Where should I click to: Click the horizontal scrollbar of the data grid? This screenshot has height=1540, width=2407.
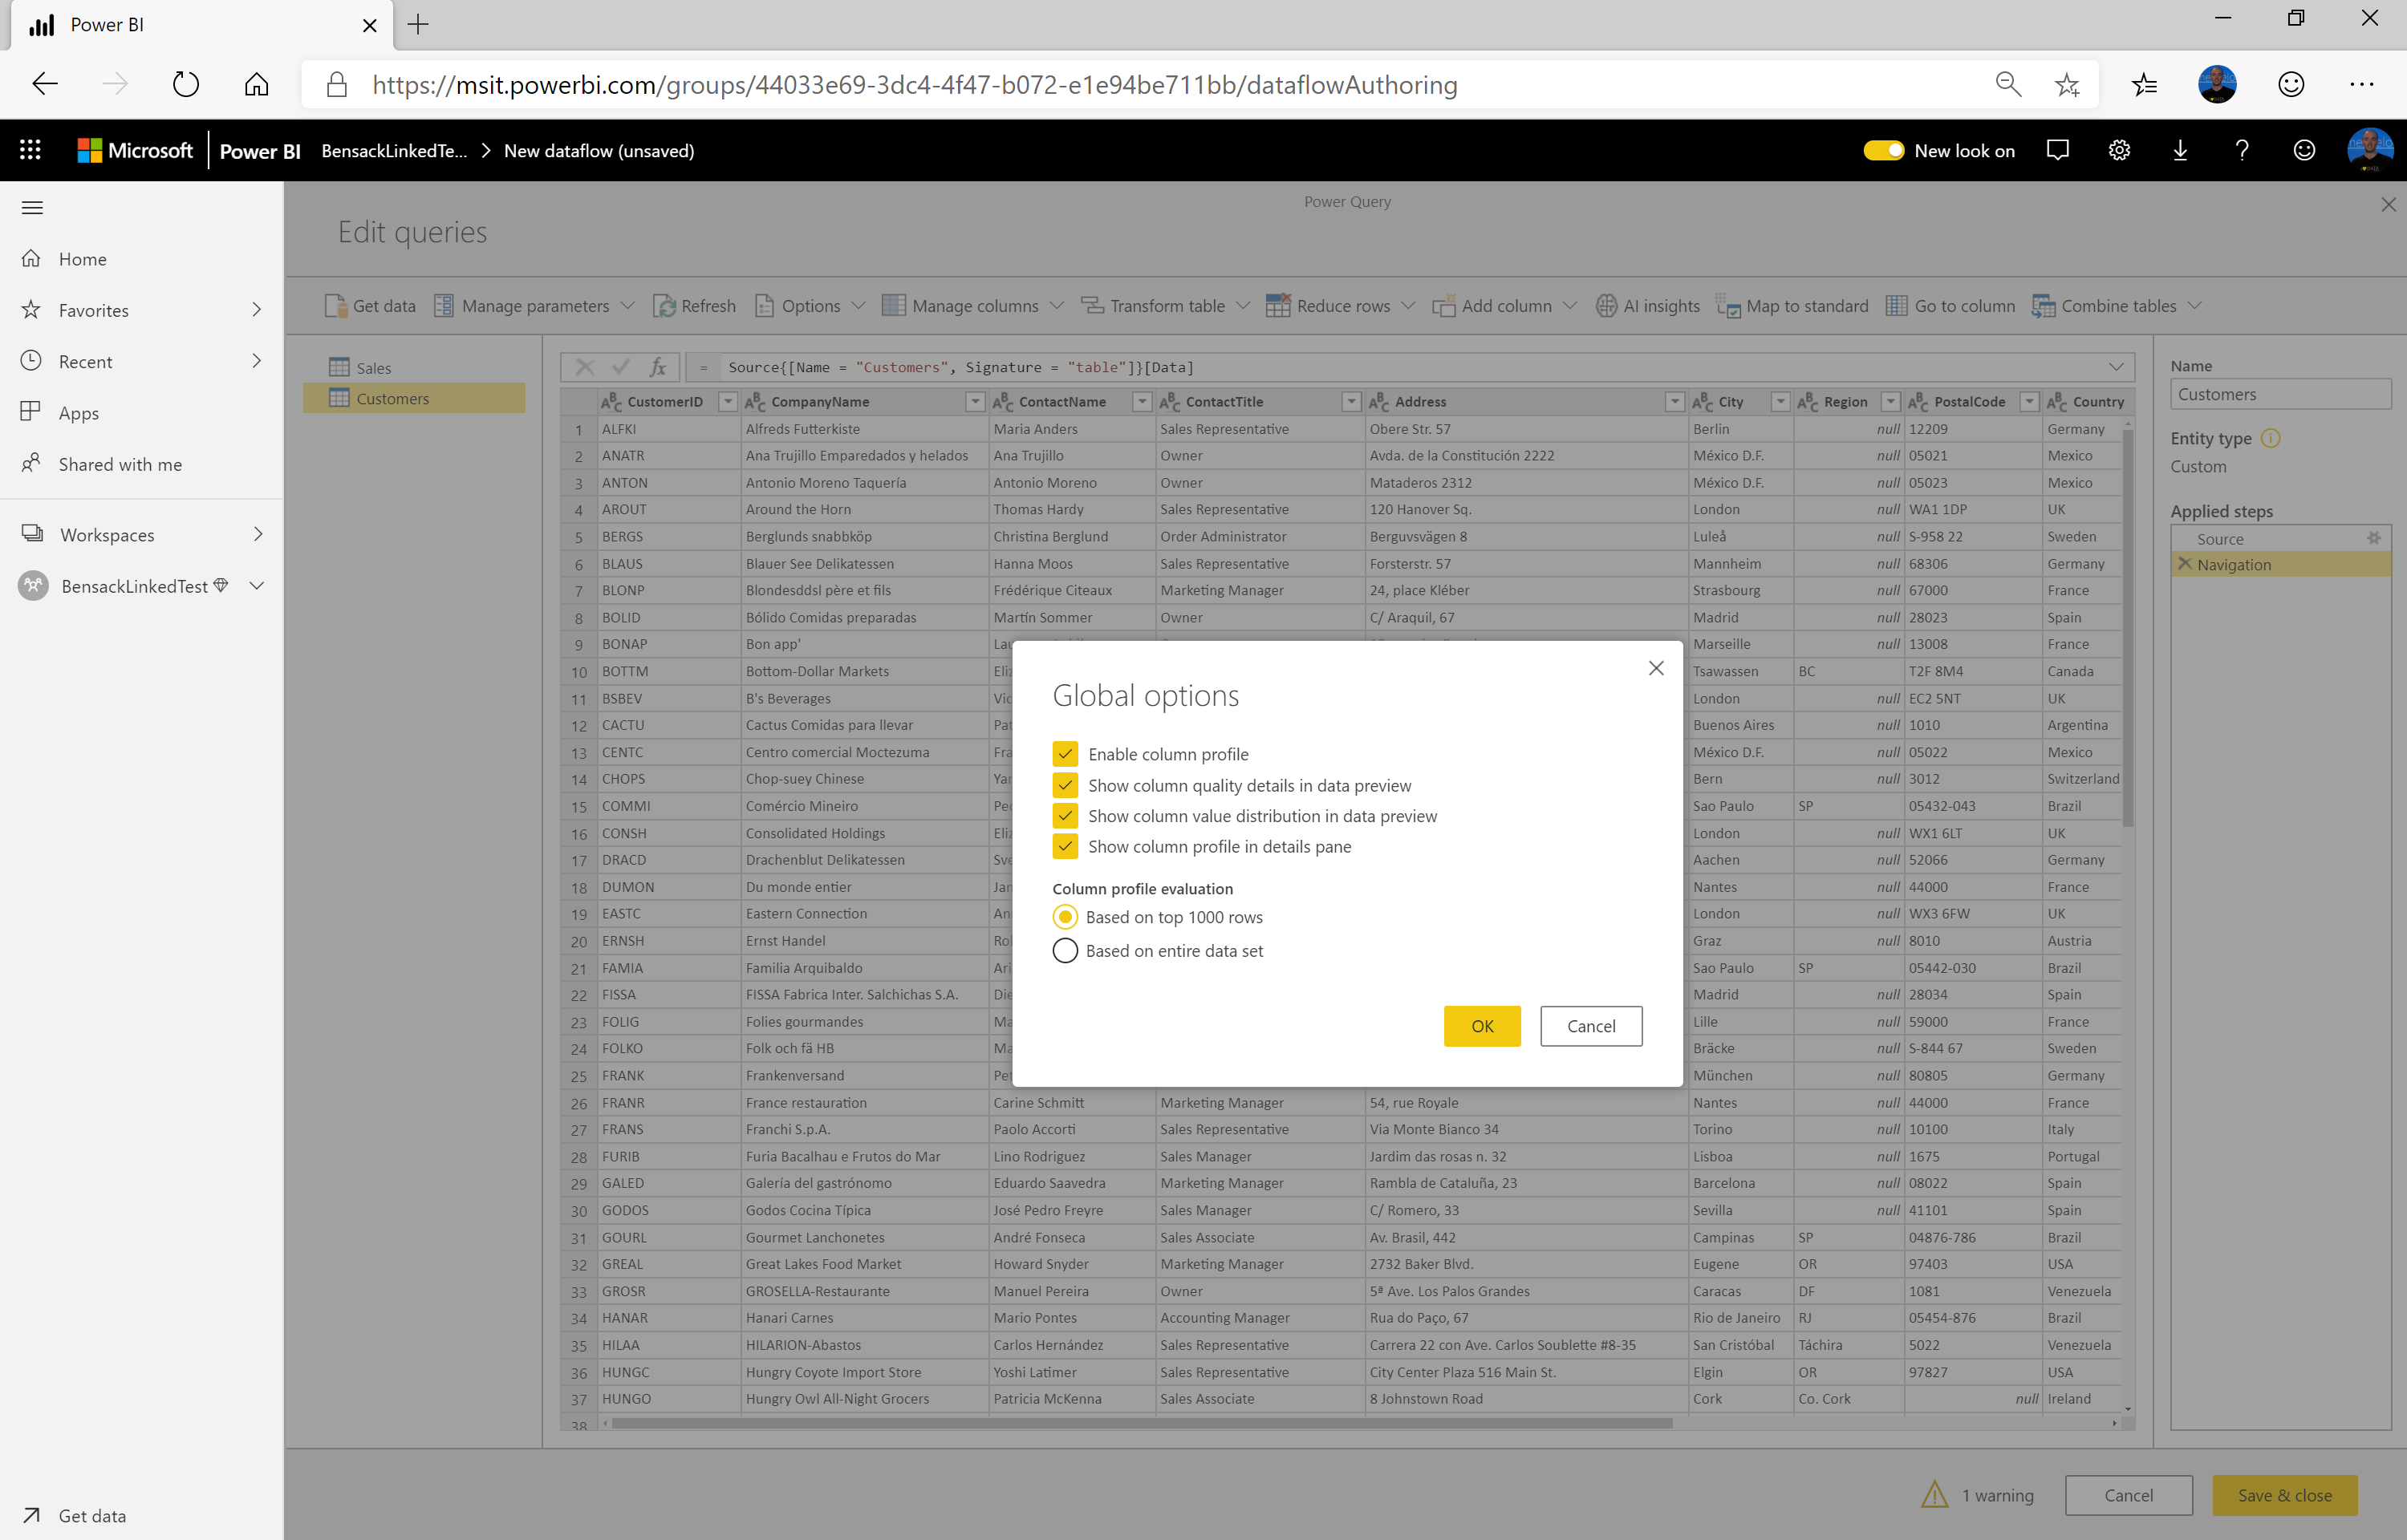1142,1423
